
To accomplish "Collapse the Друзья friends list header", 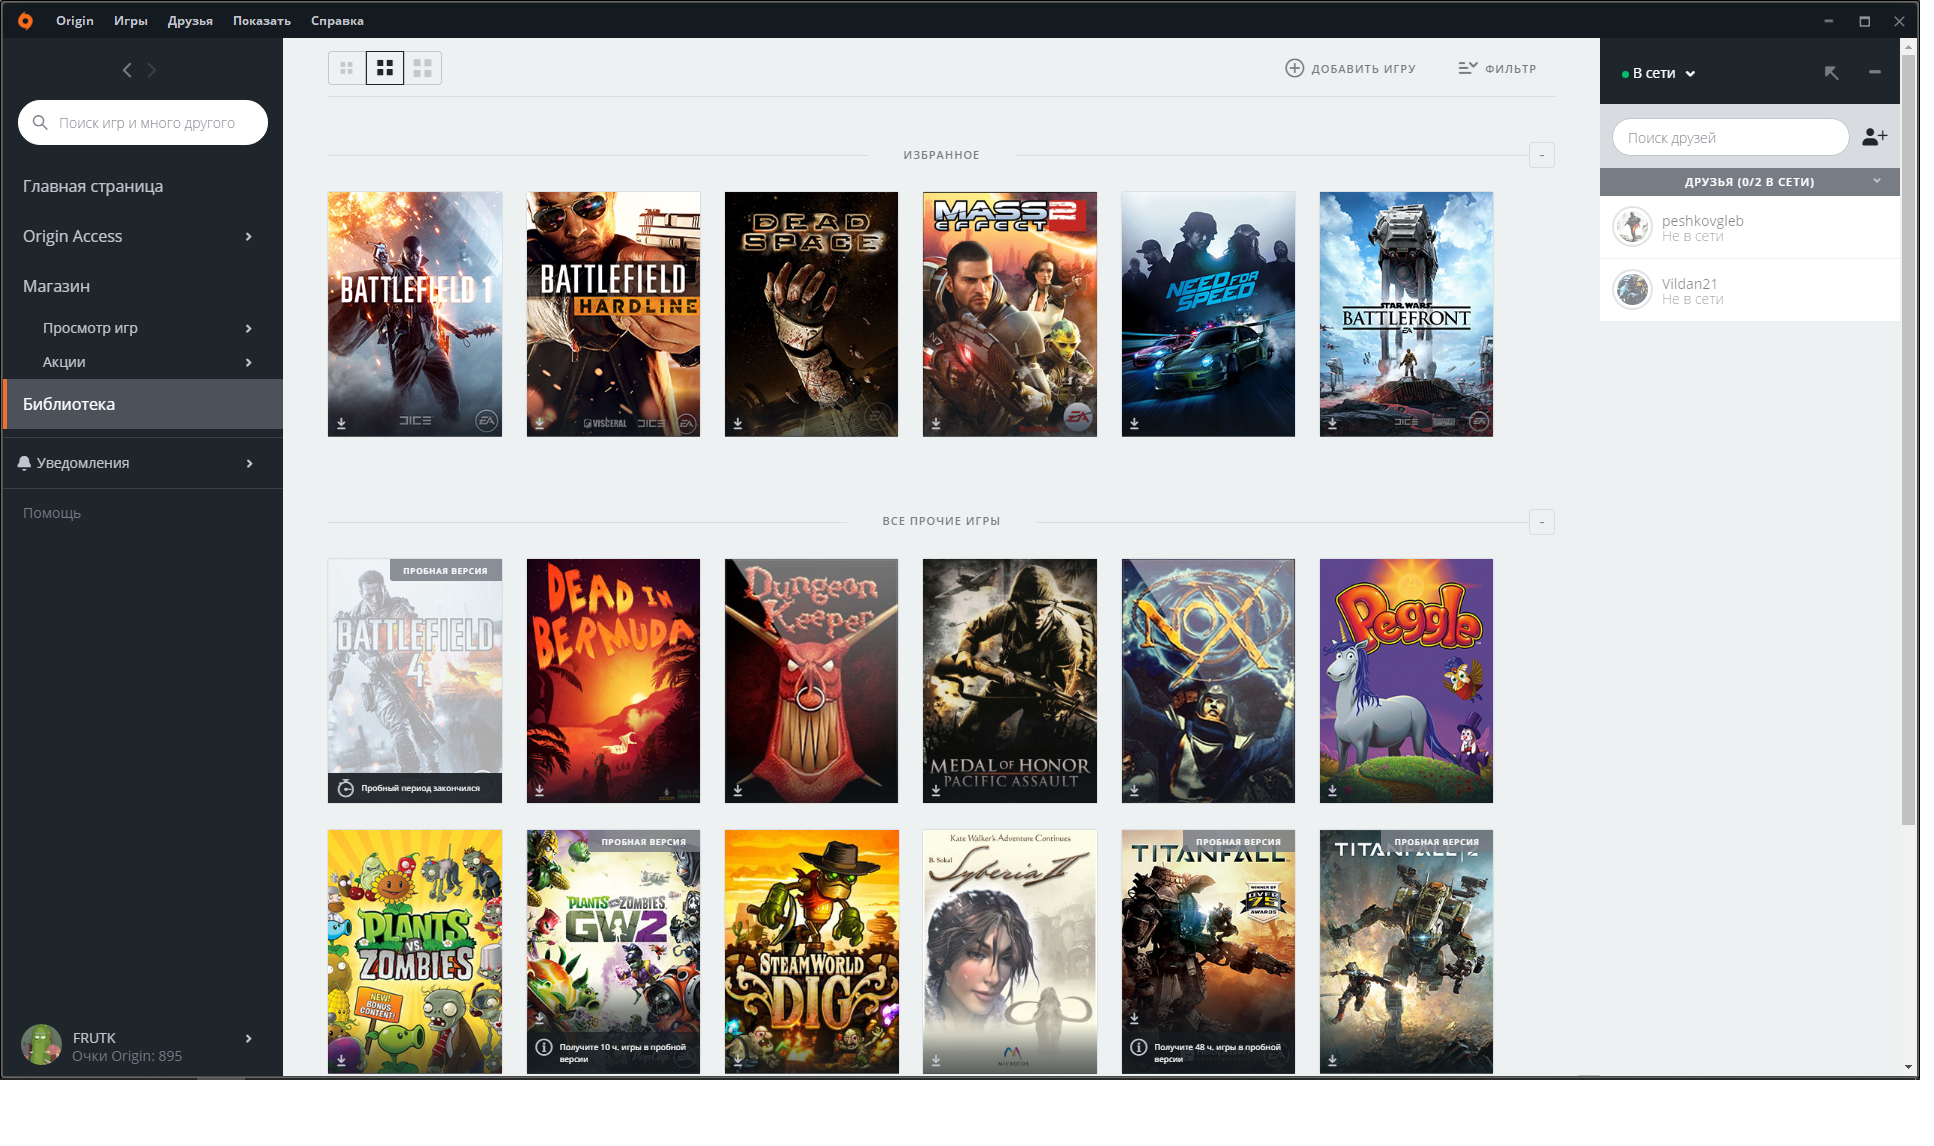I will [x=1750, y=181].
